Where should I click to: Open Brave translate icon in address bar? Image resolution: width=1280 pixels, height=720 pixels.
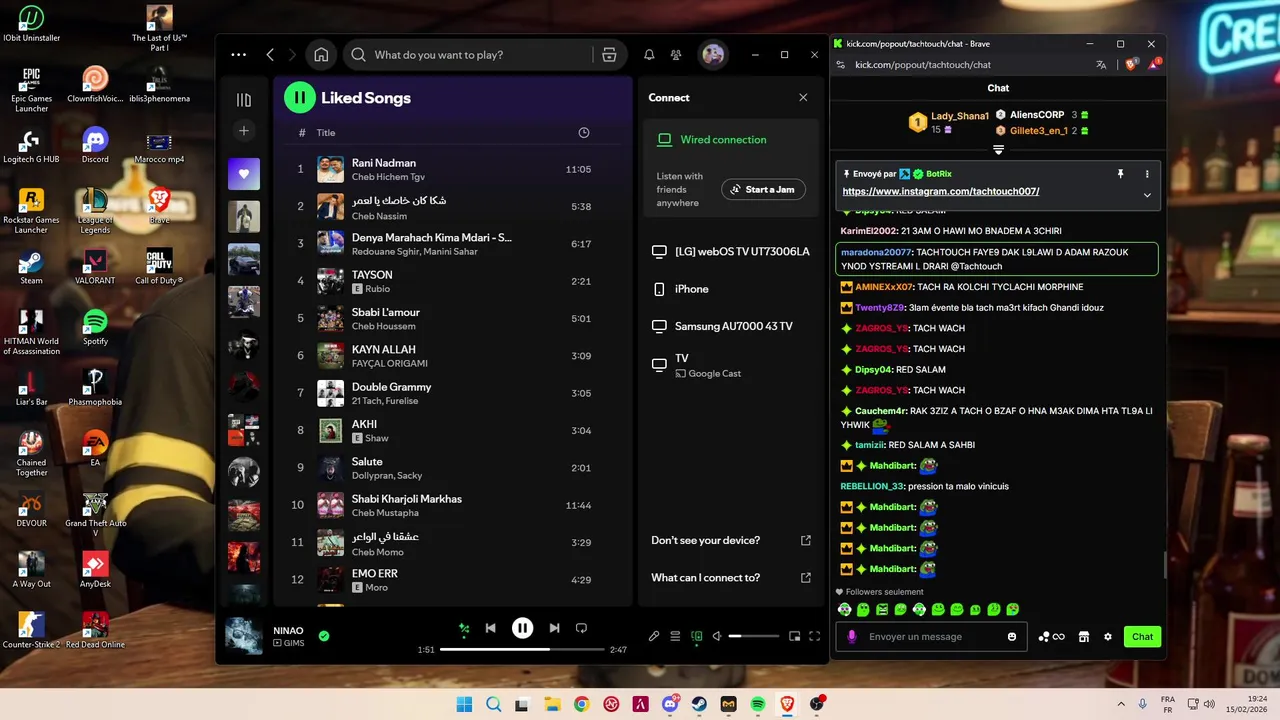tap(1101, 65)
